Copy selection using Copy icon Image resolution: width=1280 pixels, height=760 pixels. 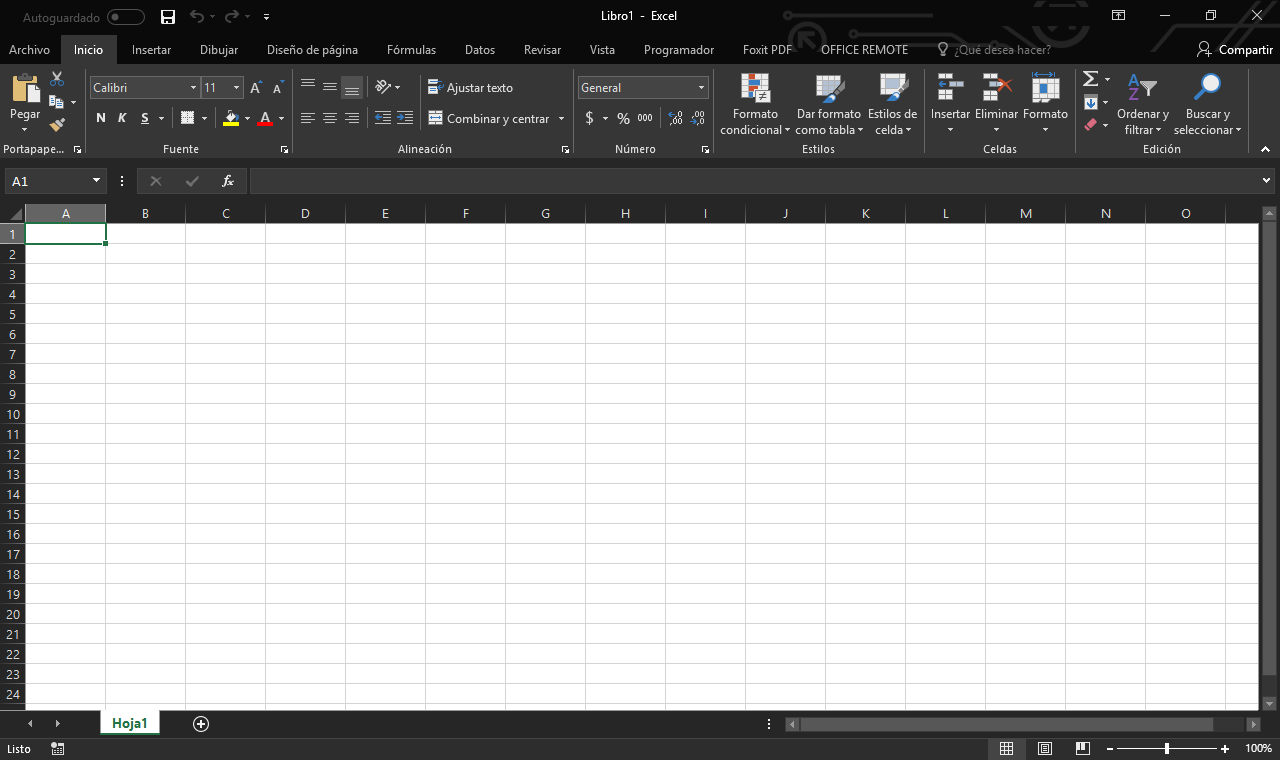coord(57,102)
